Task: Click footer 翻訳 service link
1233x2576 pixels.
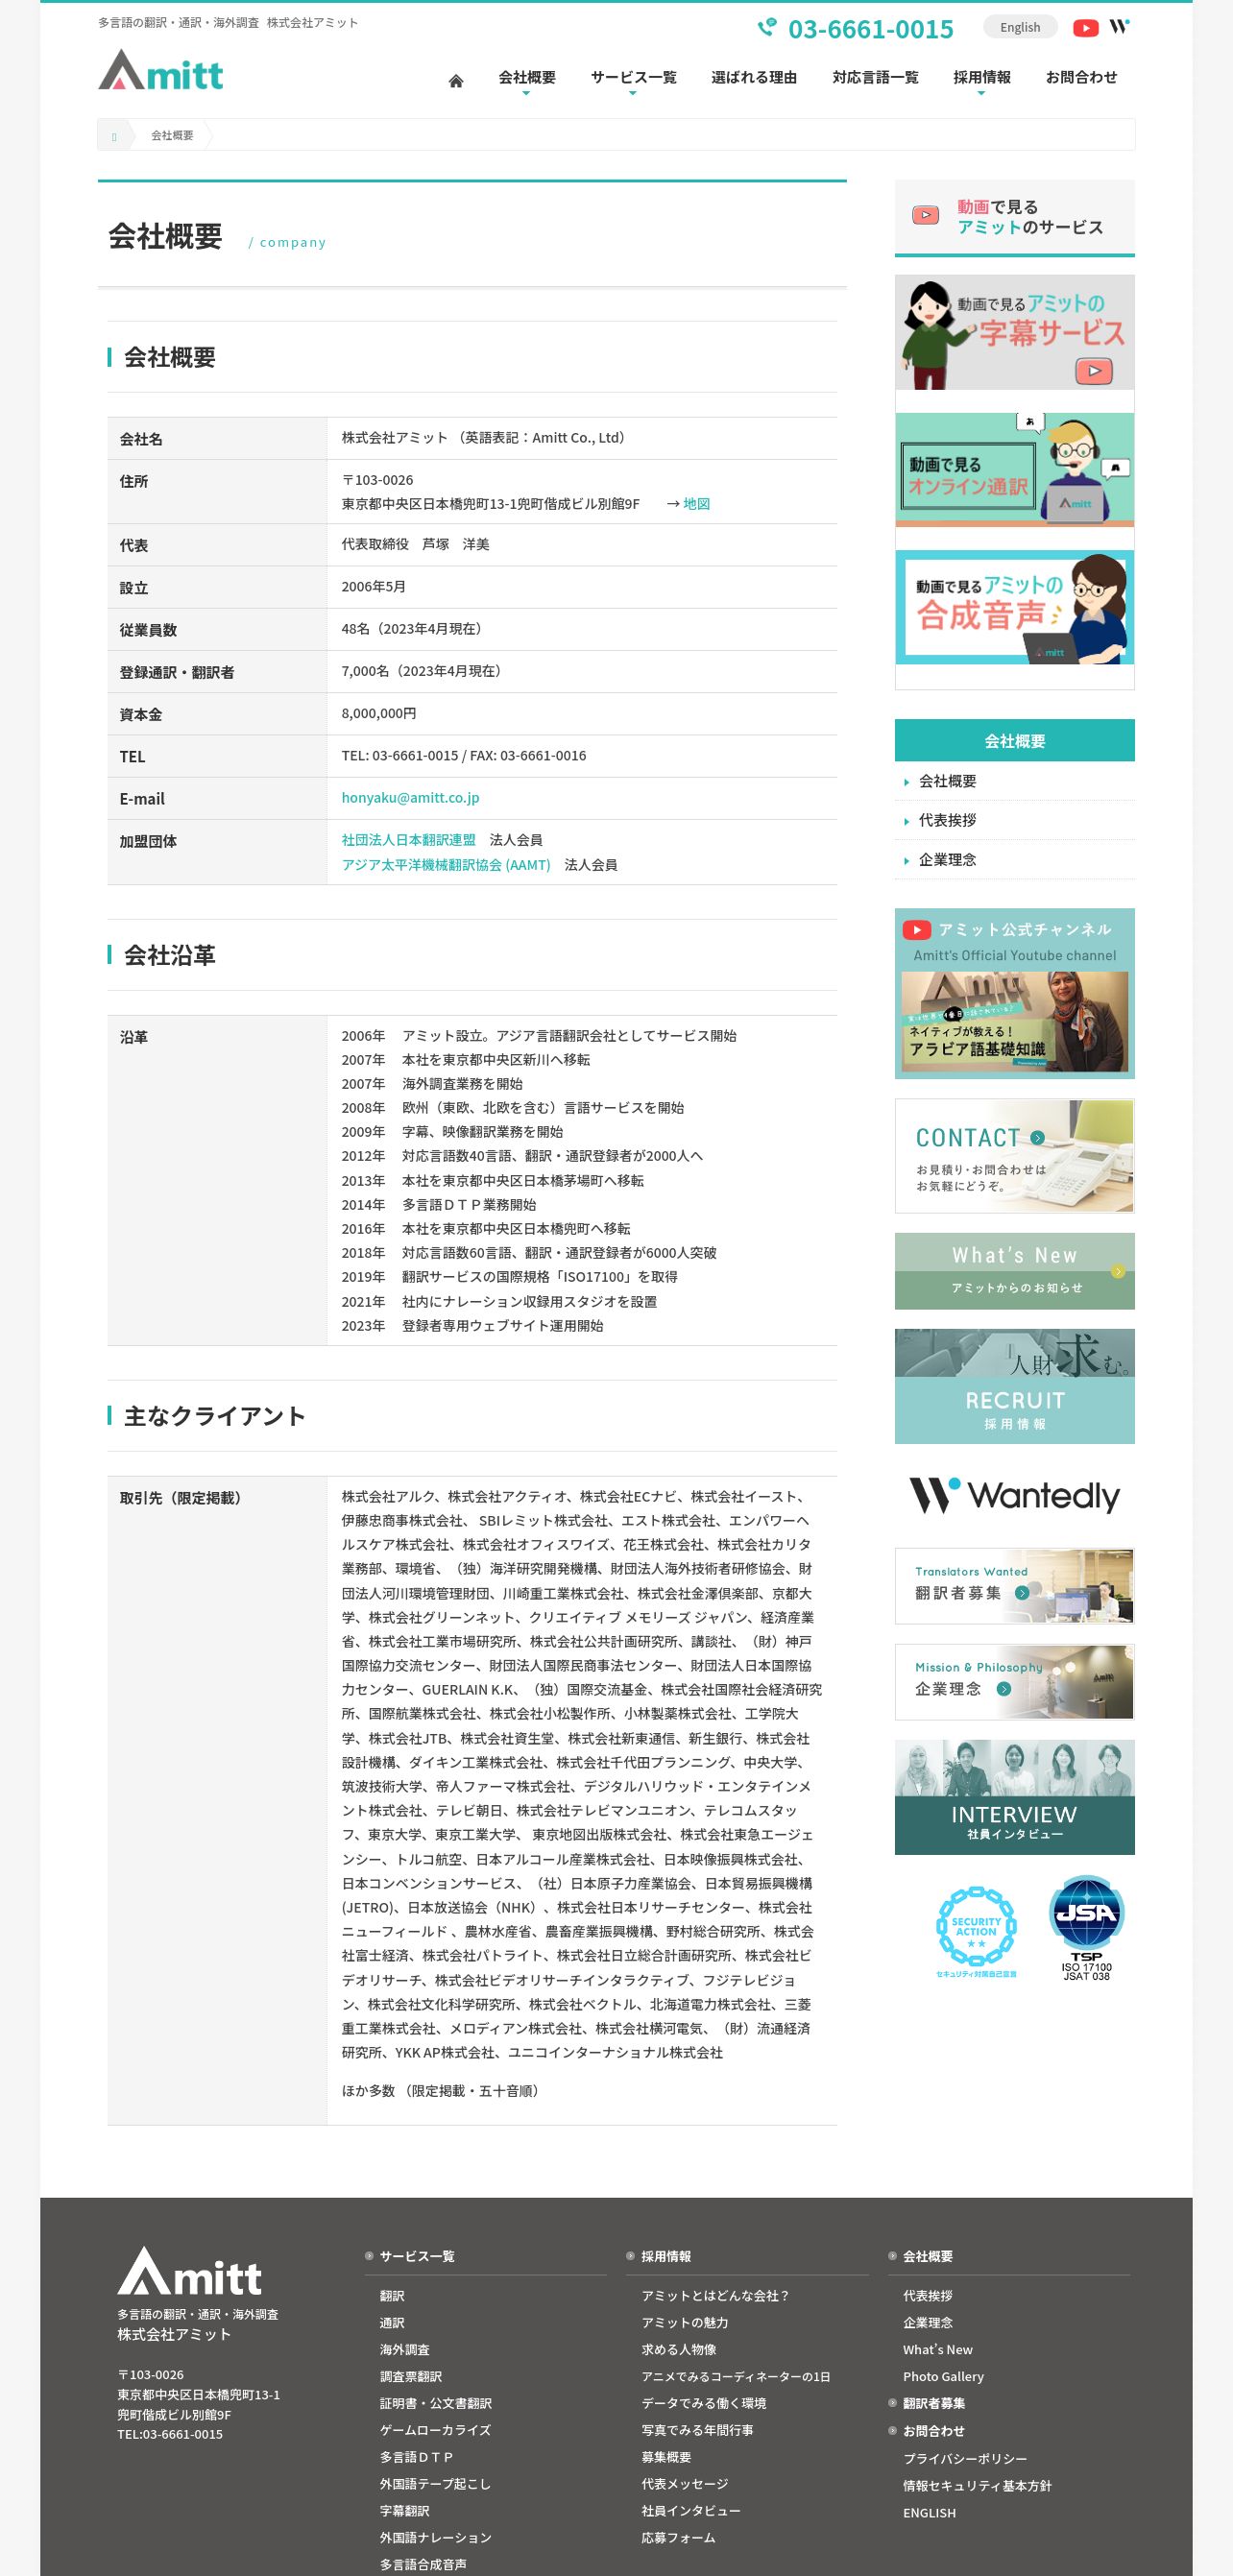Action: click(392, 2296)
